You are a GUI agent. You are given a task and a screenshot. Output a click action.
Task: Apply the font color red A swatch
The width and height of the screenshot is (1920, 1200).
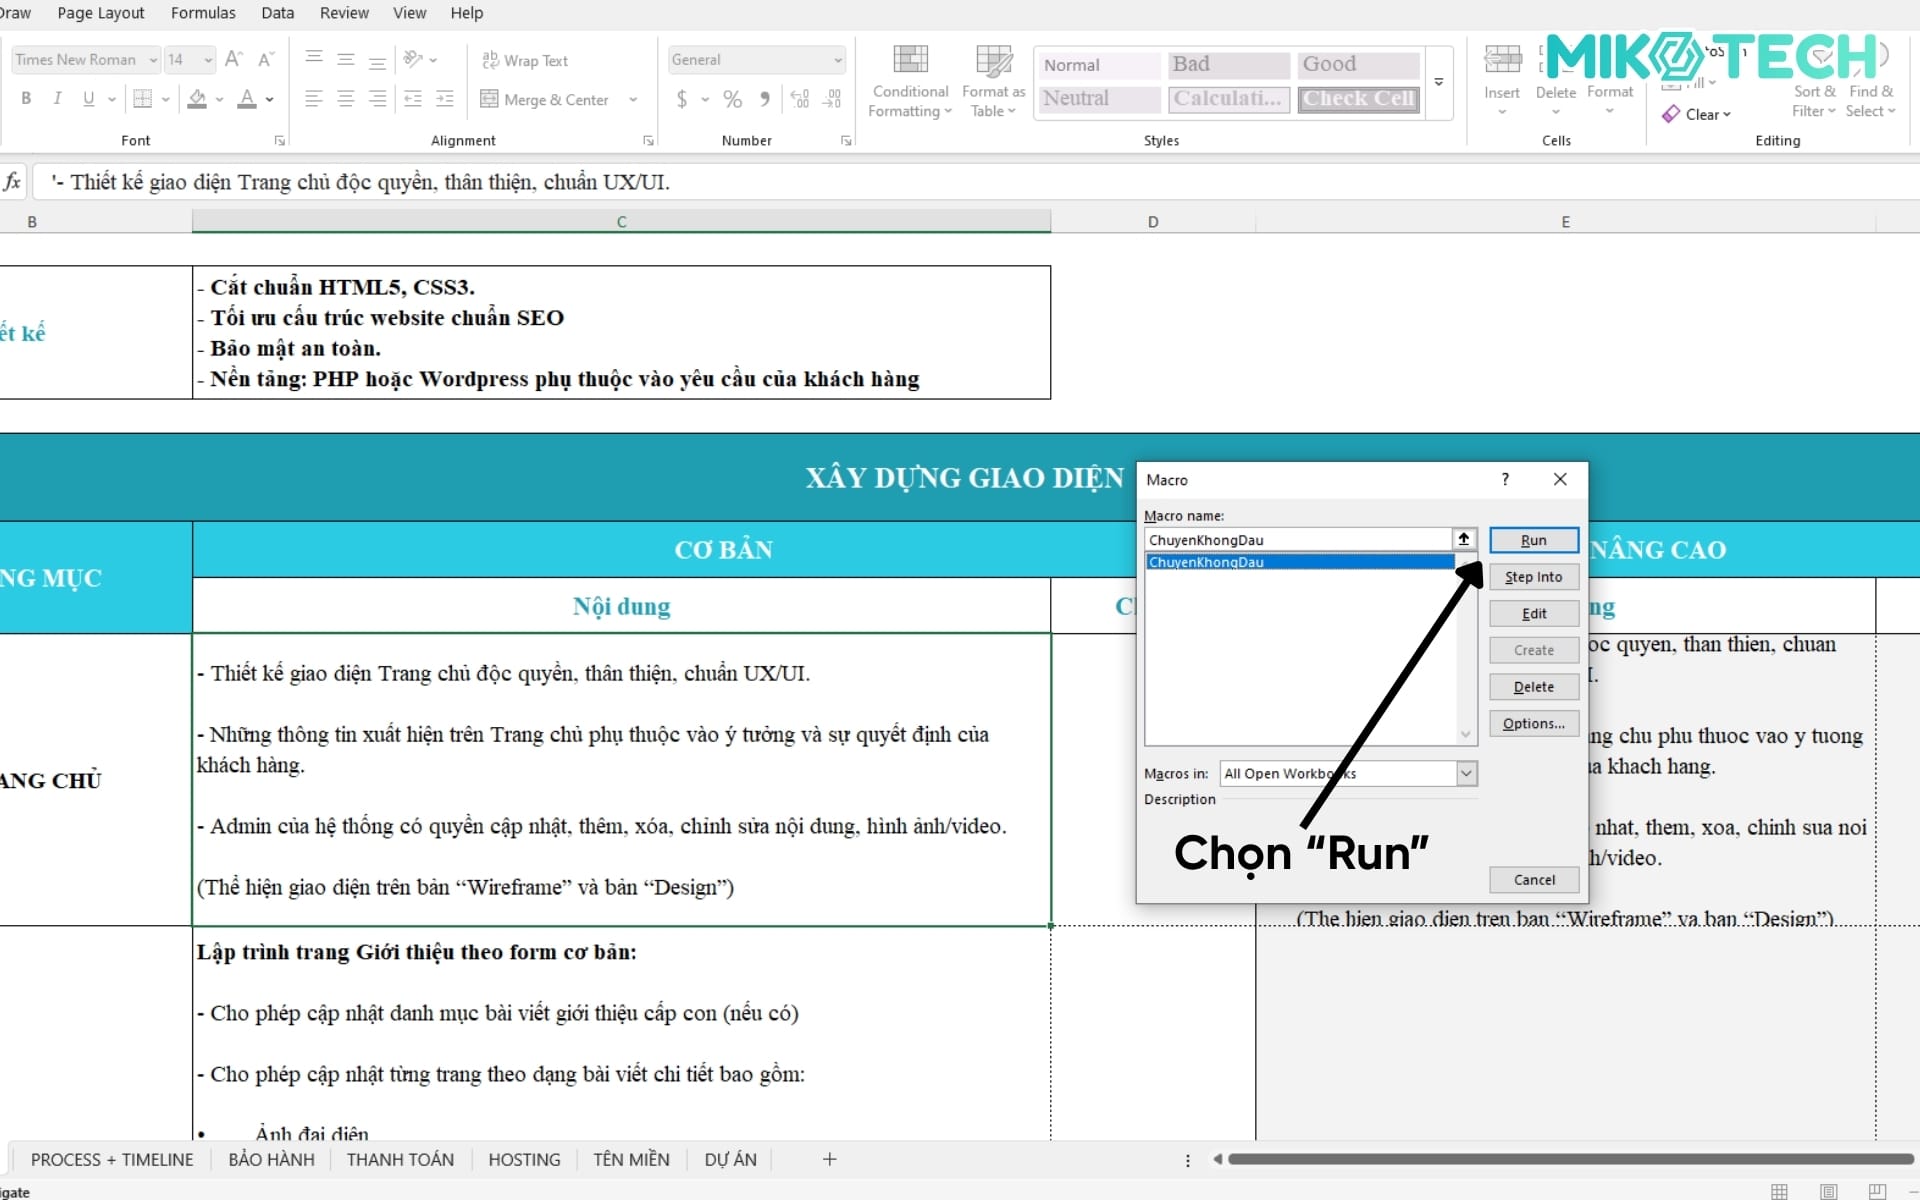click(x=247, y=99)
